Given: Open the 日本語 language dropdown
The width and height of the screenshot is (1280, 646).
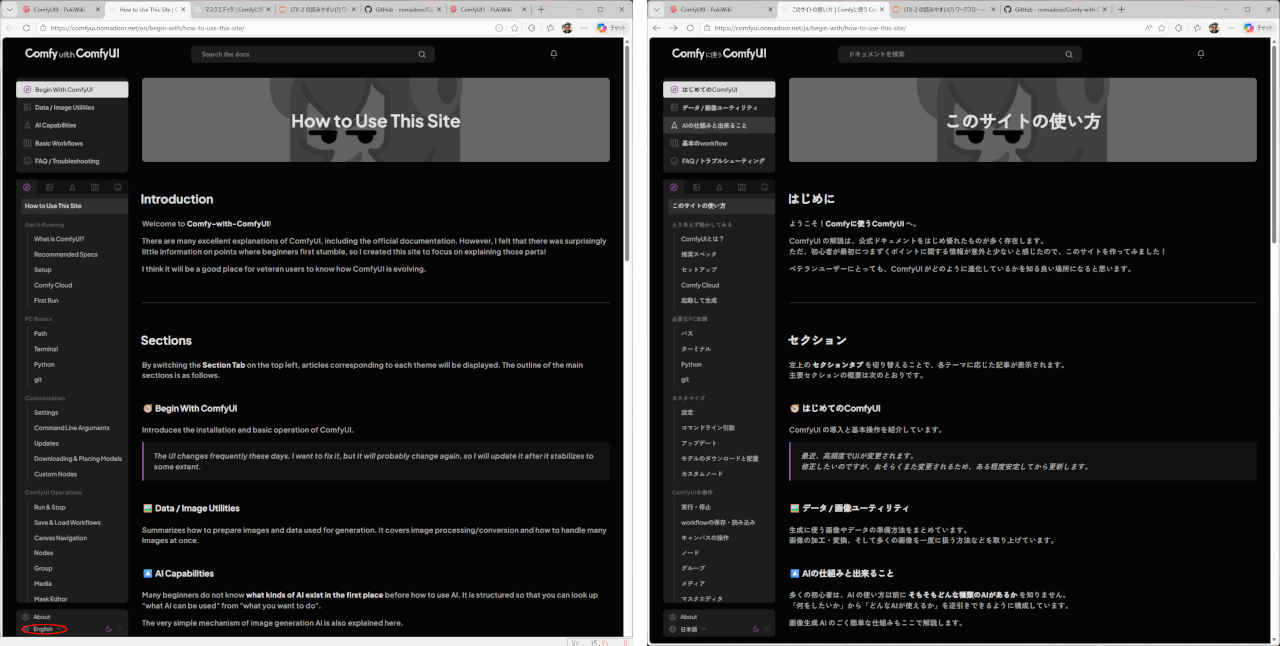Looking at the screenshot, I should [692, 629].
